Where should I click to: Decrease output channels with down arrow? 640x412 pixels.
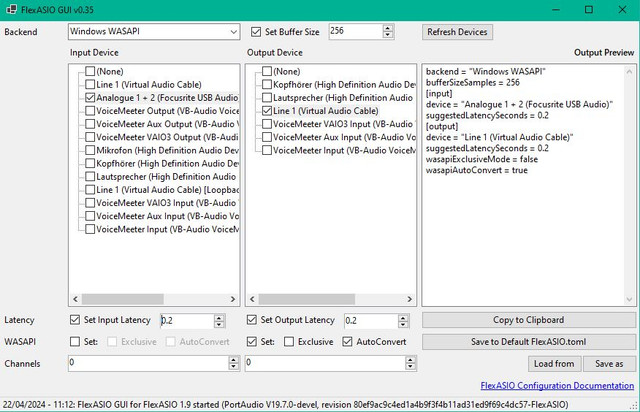[410, 367]
